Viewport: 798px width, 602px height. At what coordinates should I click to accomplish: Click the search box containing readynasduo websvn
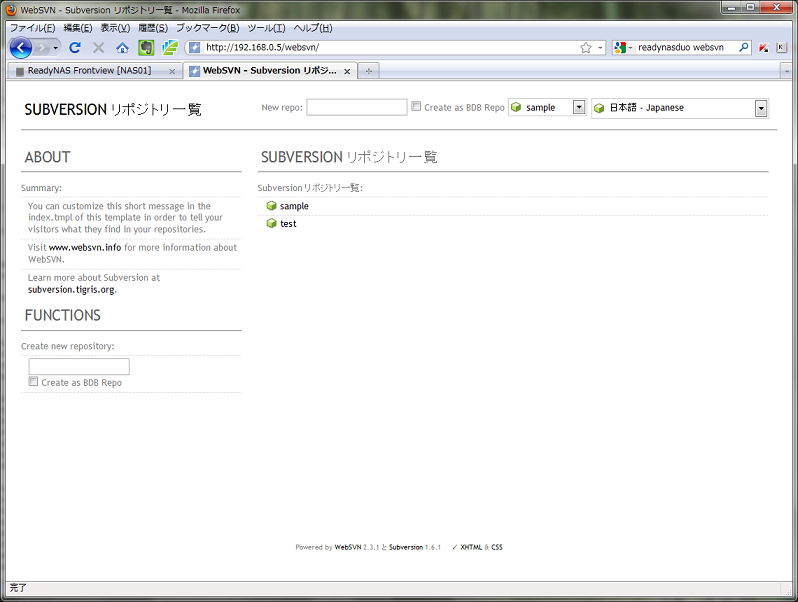[686, 47]
